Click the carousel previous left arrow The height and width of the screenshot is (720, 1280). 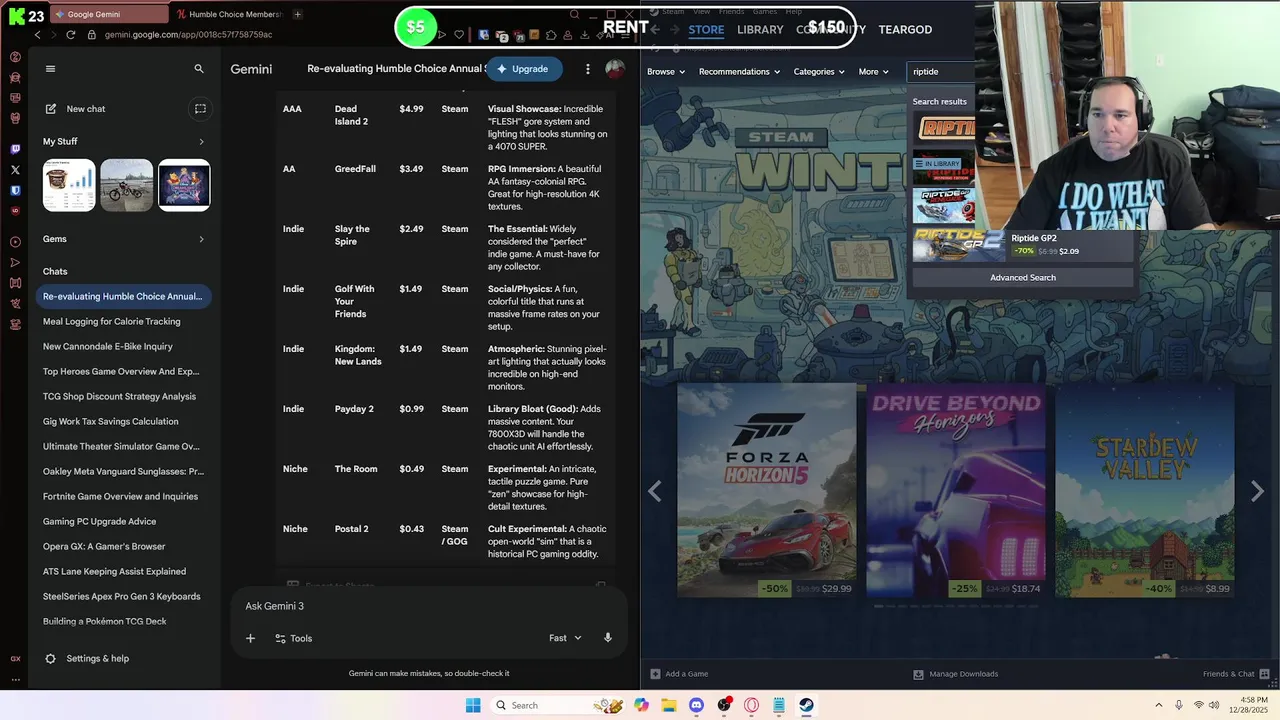[x=655, y=491]
